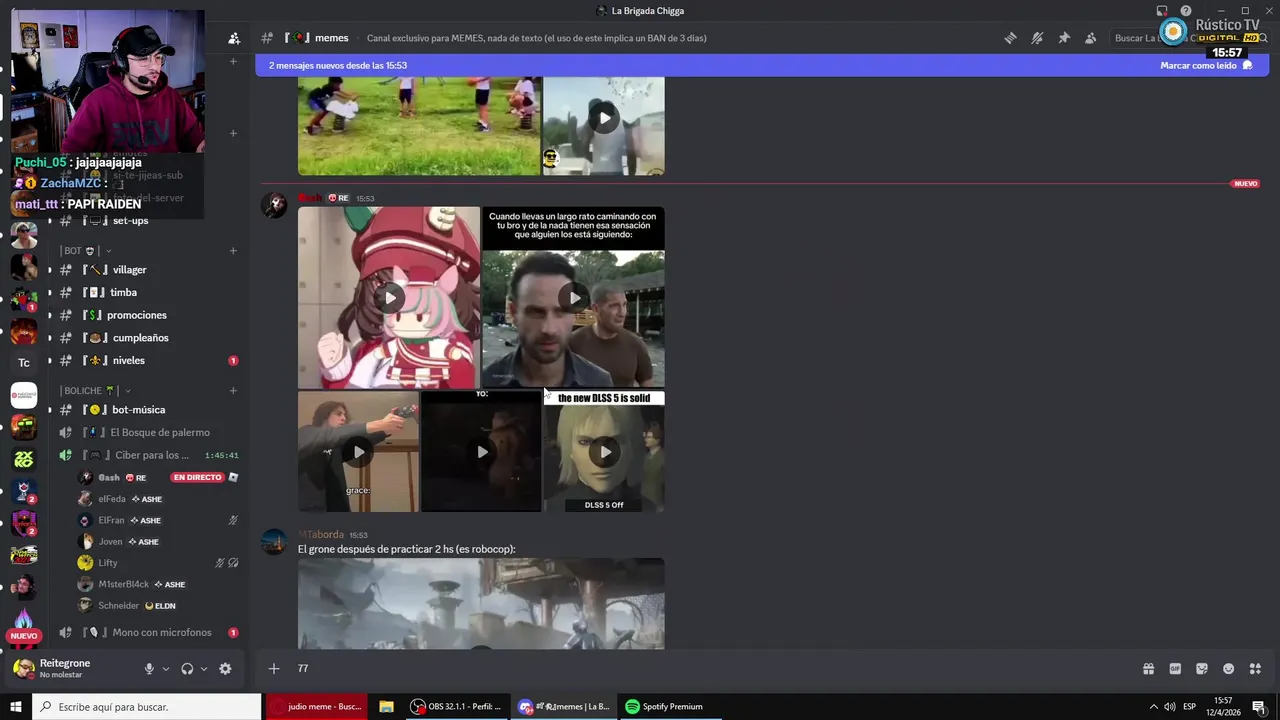Click the Windows taskbar search box

tap(147, 707)
